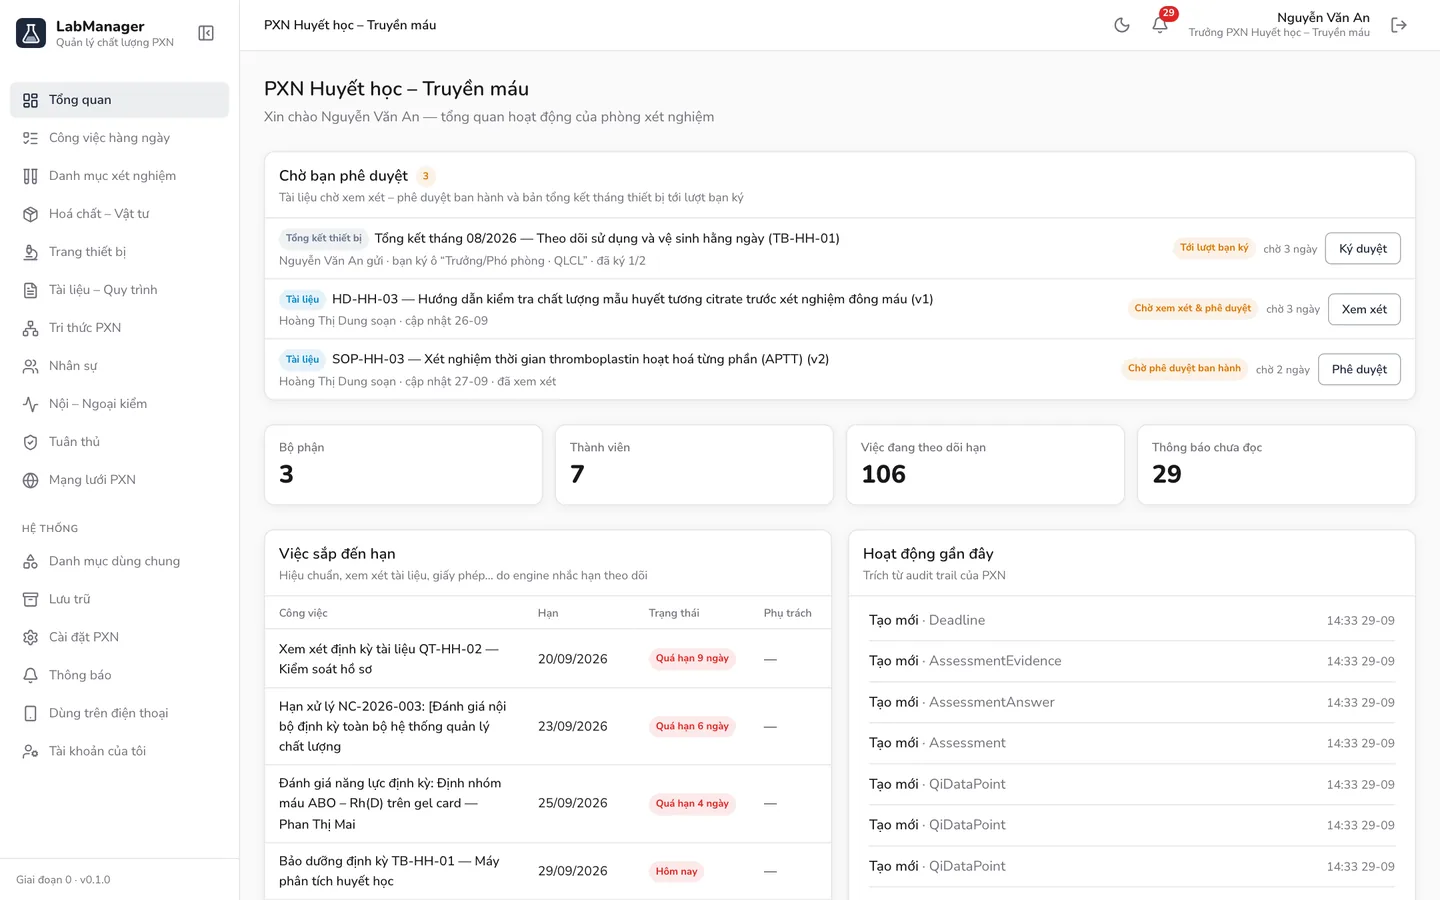Viewport: 1440px width, 900px height.
Task: Click the Công việc hàng ngày checklist icon
Action: pos(31,138)
